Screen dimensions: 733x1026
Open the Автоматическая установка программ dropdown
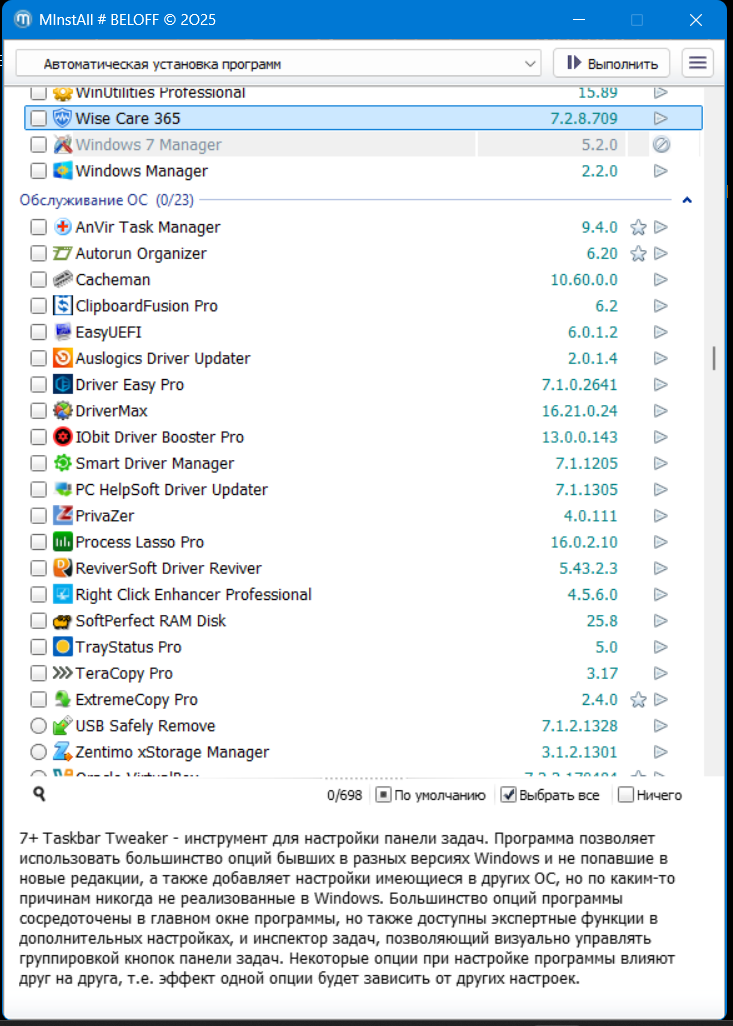[x=278, y=64]
